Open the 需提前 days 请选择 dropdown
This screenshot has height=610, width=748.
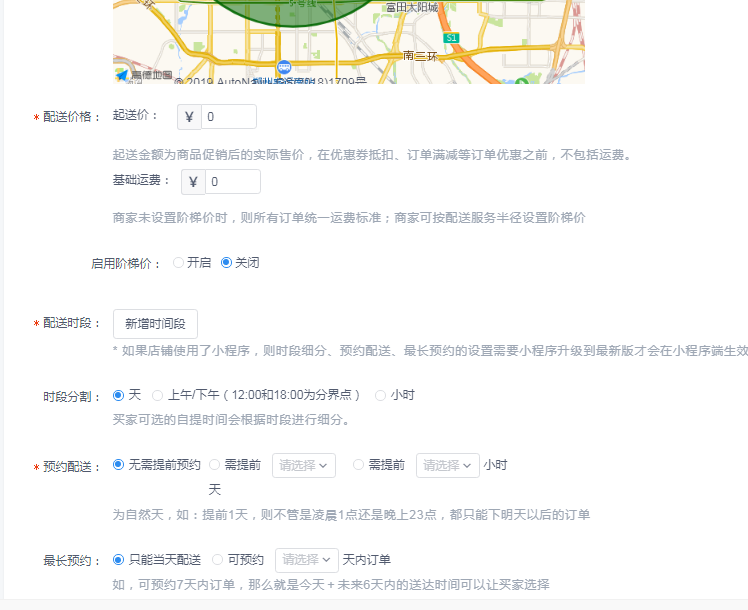(304, 465)
